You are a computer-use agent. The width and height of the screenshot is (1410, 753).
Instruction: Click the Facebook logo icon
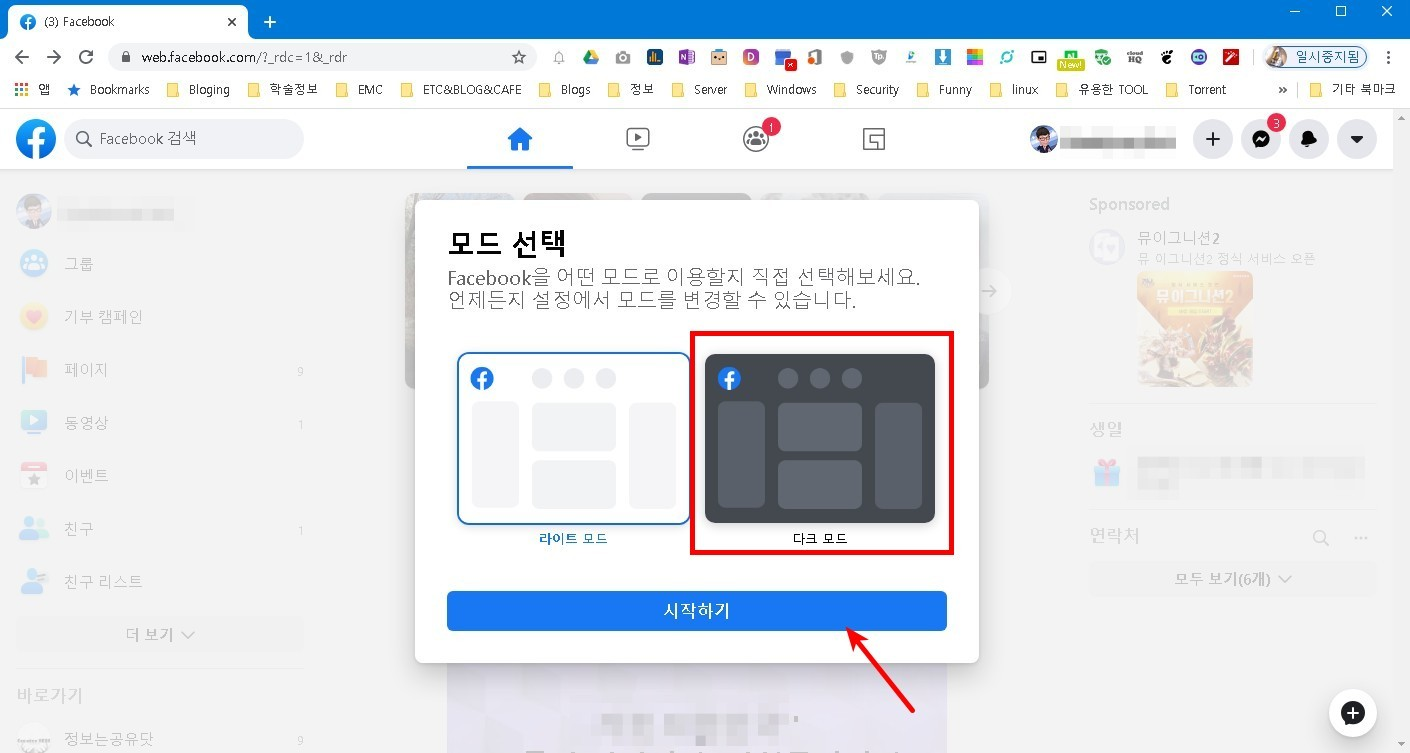pyautogui.click(x=36, y=139)
